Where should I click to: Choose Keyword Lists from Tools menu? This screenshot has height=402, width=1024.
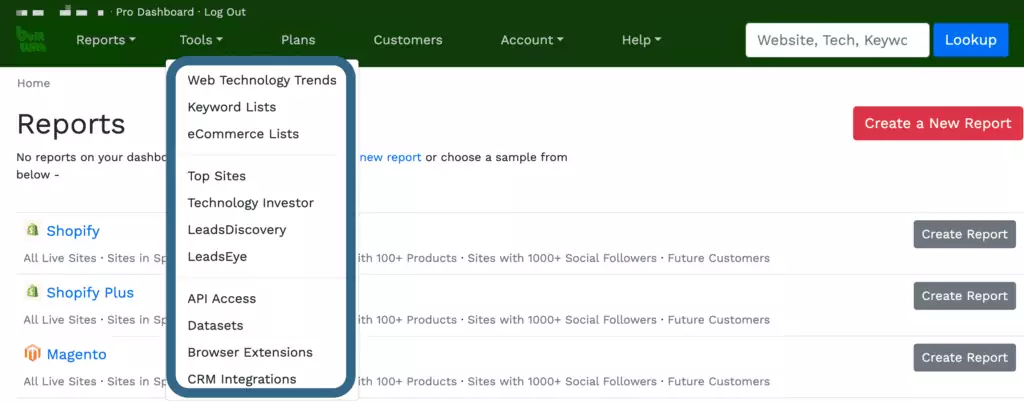[232, 107]
